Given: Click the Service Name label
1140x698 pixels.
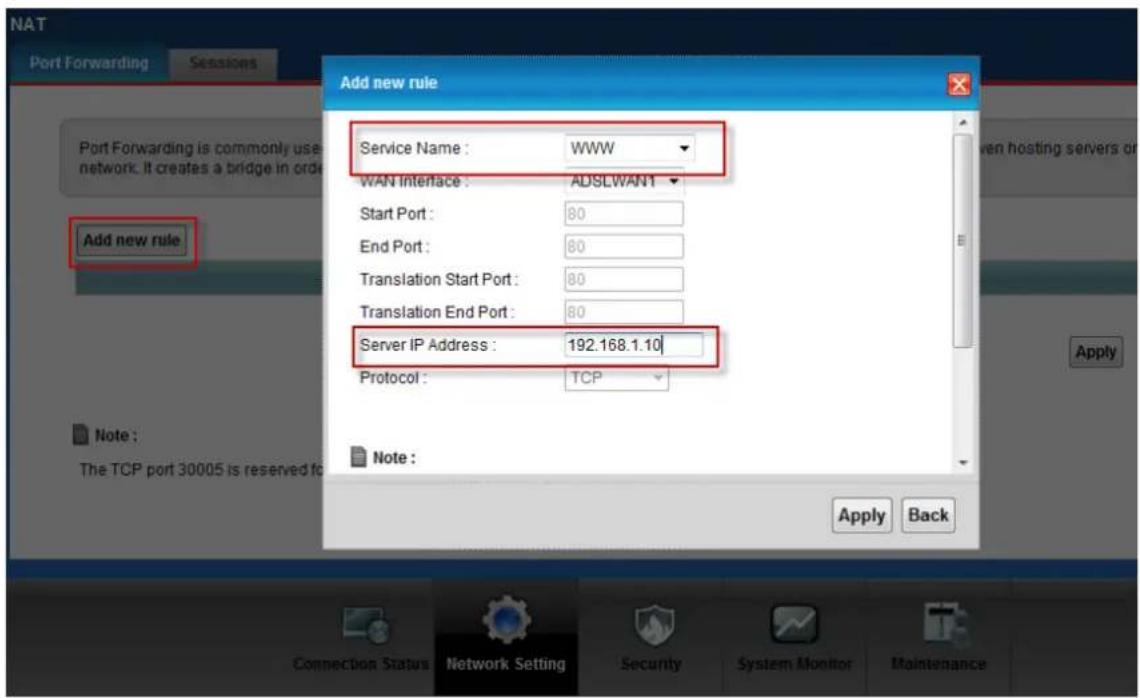Looking at the screenshot, I should [x=414, y=148].
